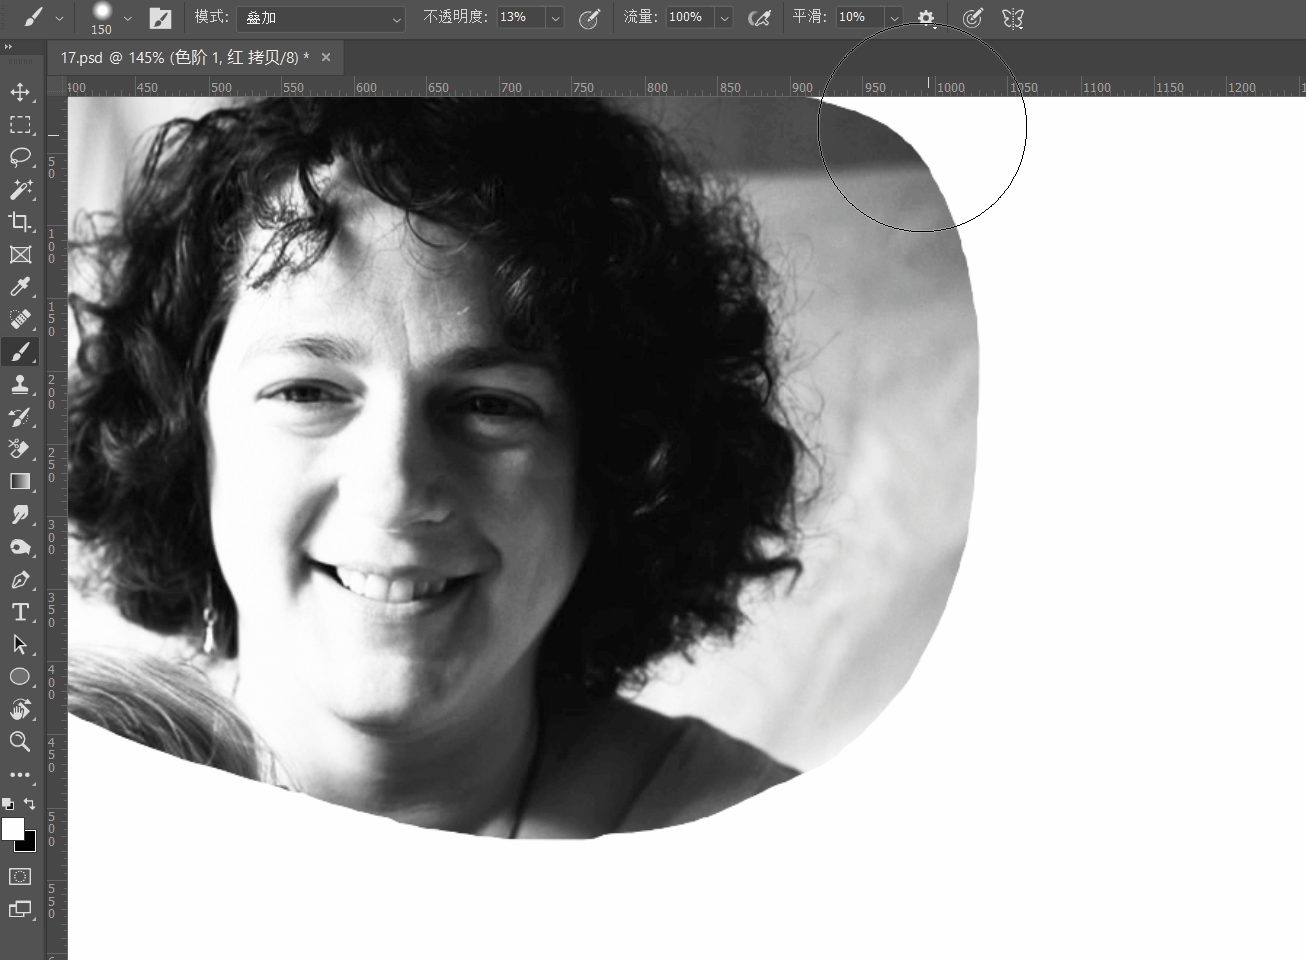The height and width of the screenshot is (960, 1306).
Task: Click the flow 流量 percentage field
Action: point(690,18)
